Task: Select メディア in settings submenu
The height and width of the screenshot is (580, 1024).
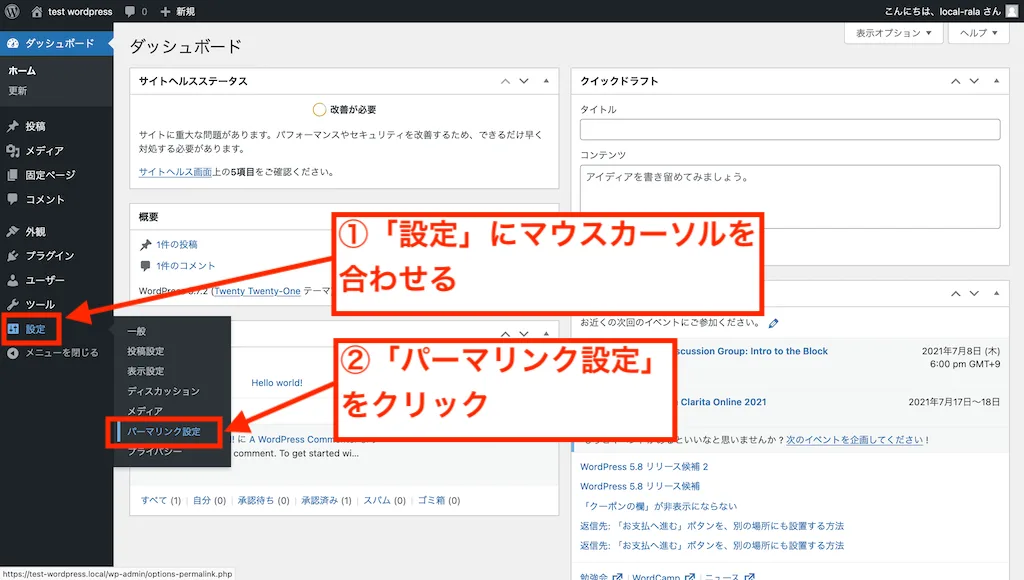Action: point(144,411)
